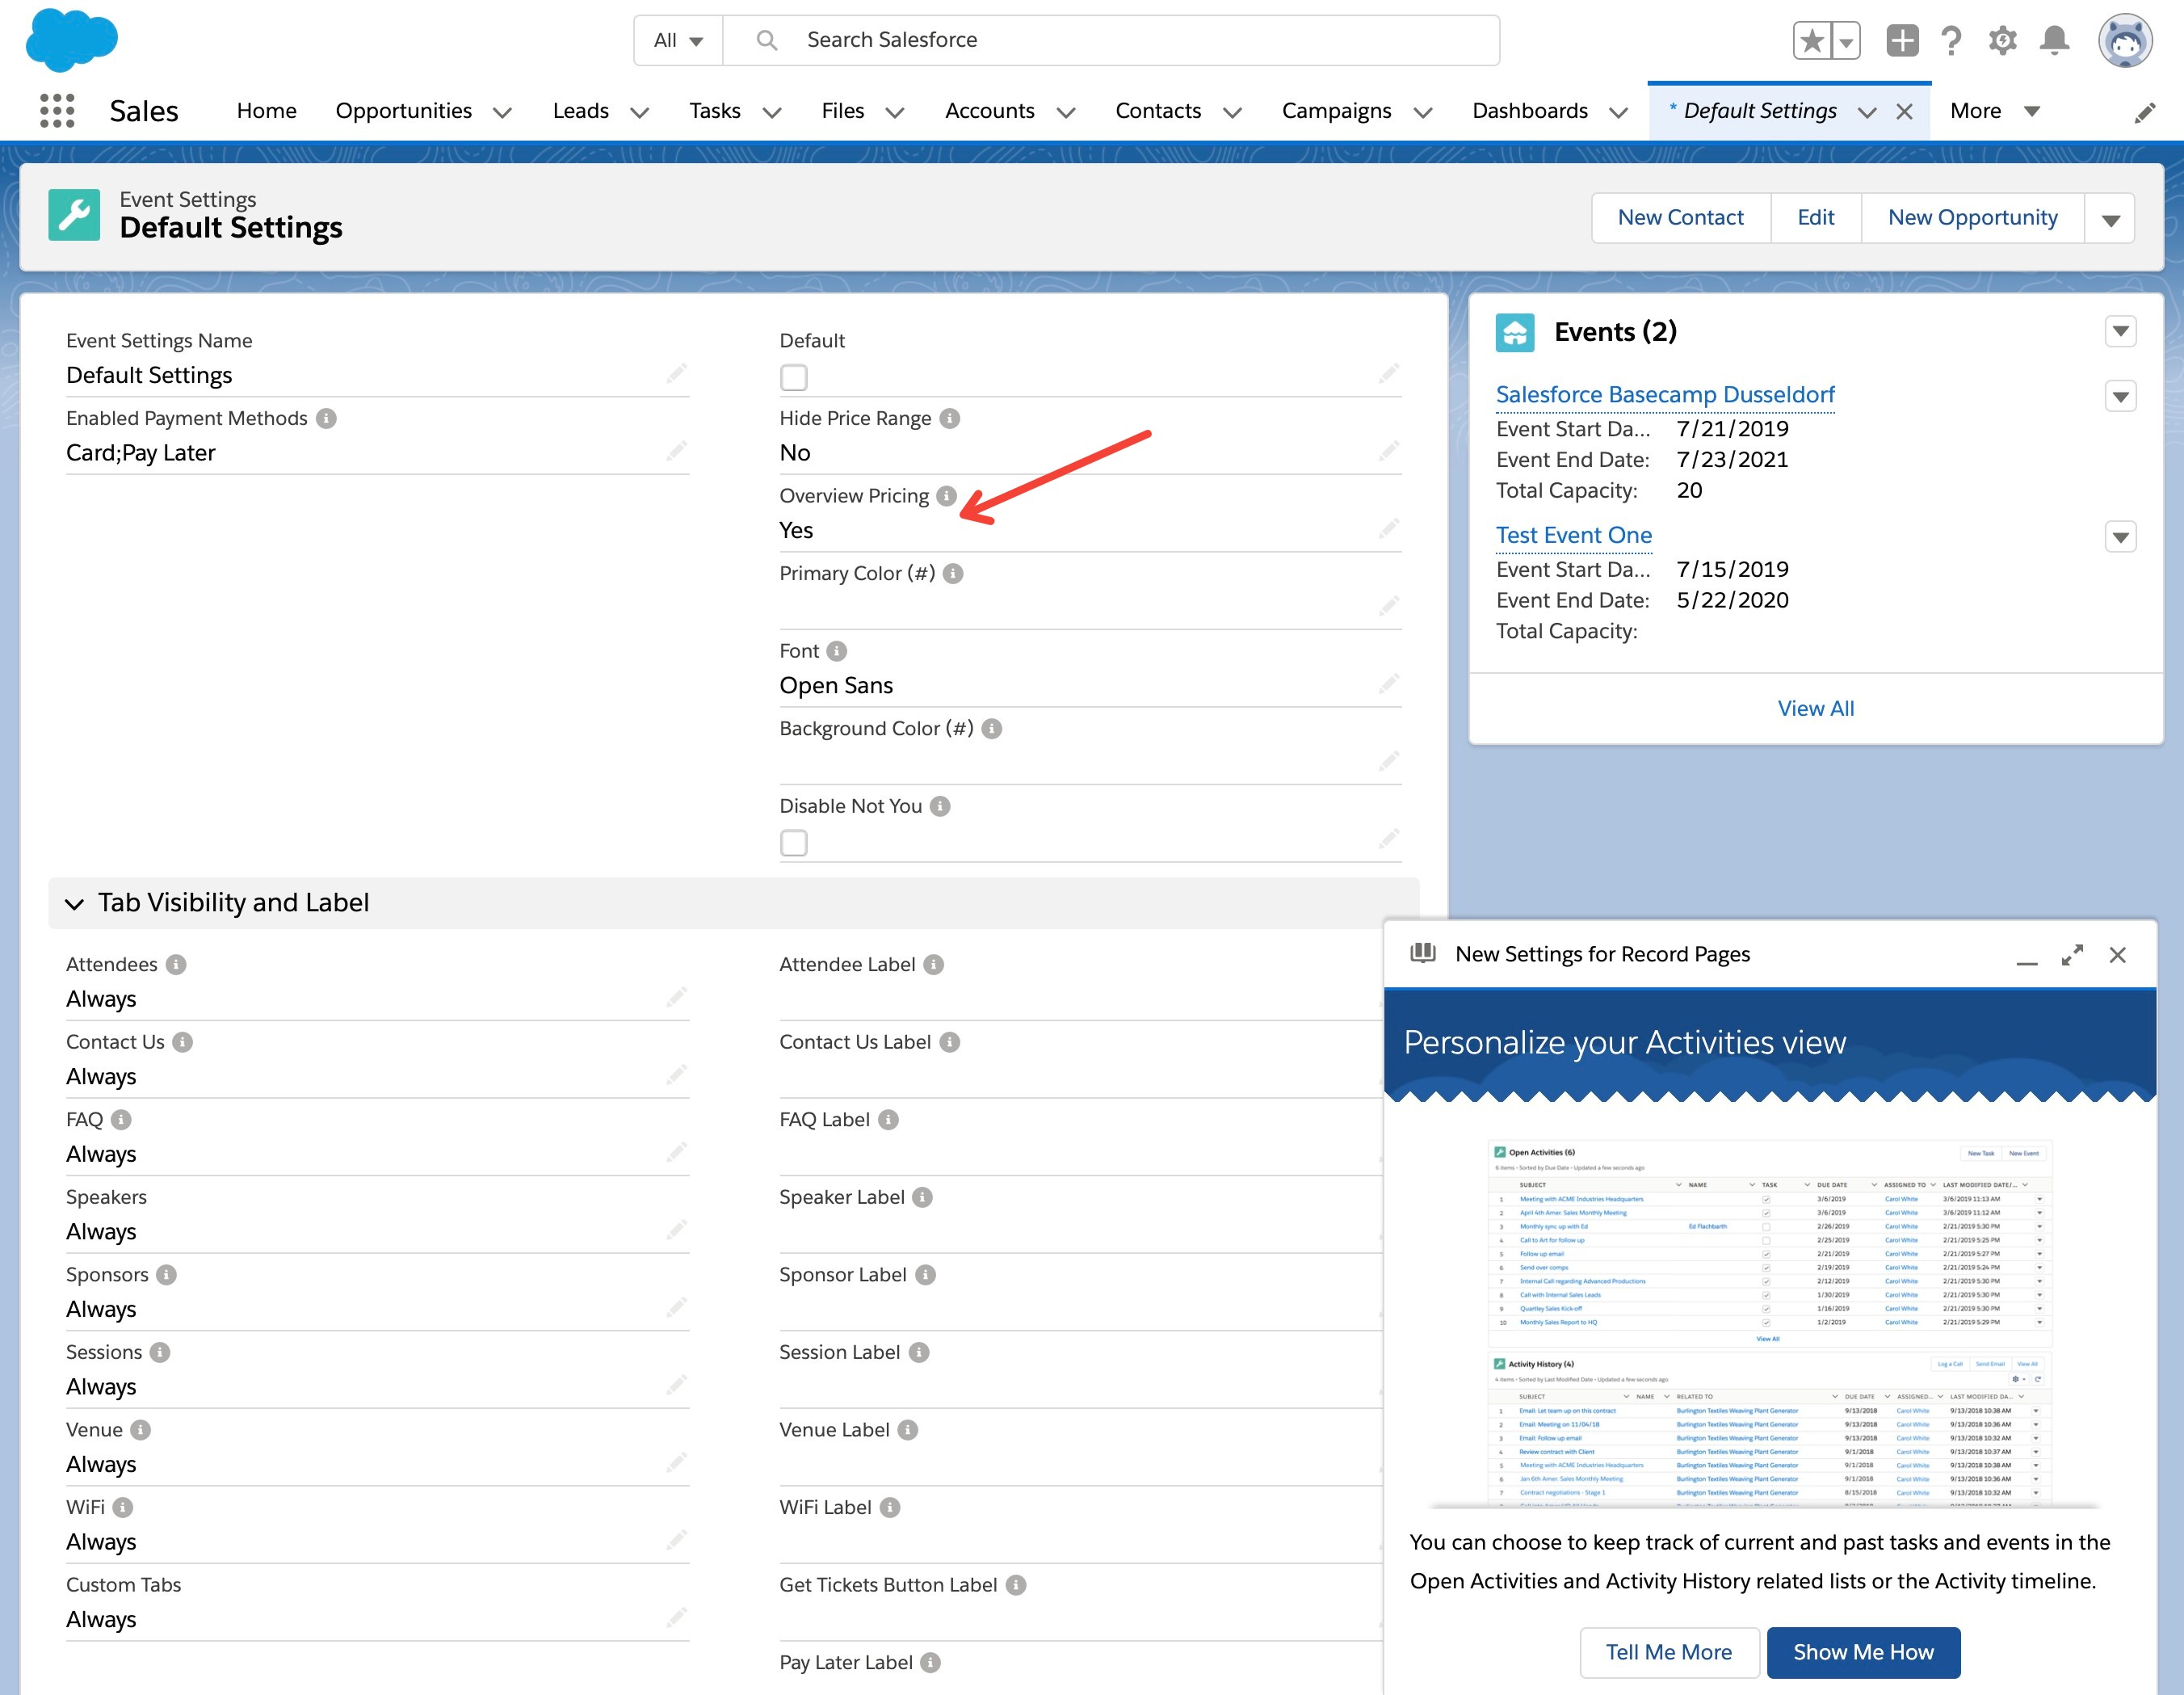Click the Search Salesforce input field
The width and height of the screenshot is (2184, 1695).
(1111, 40)
